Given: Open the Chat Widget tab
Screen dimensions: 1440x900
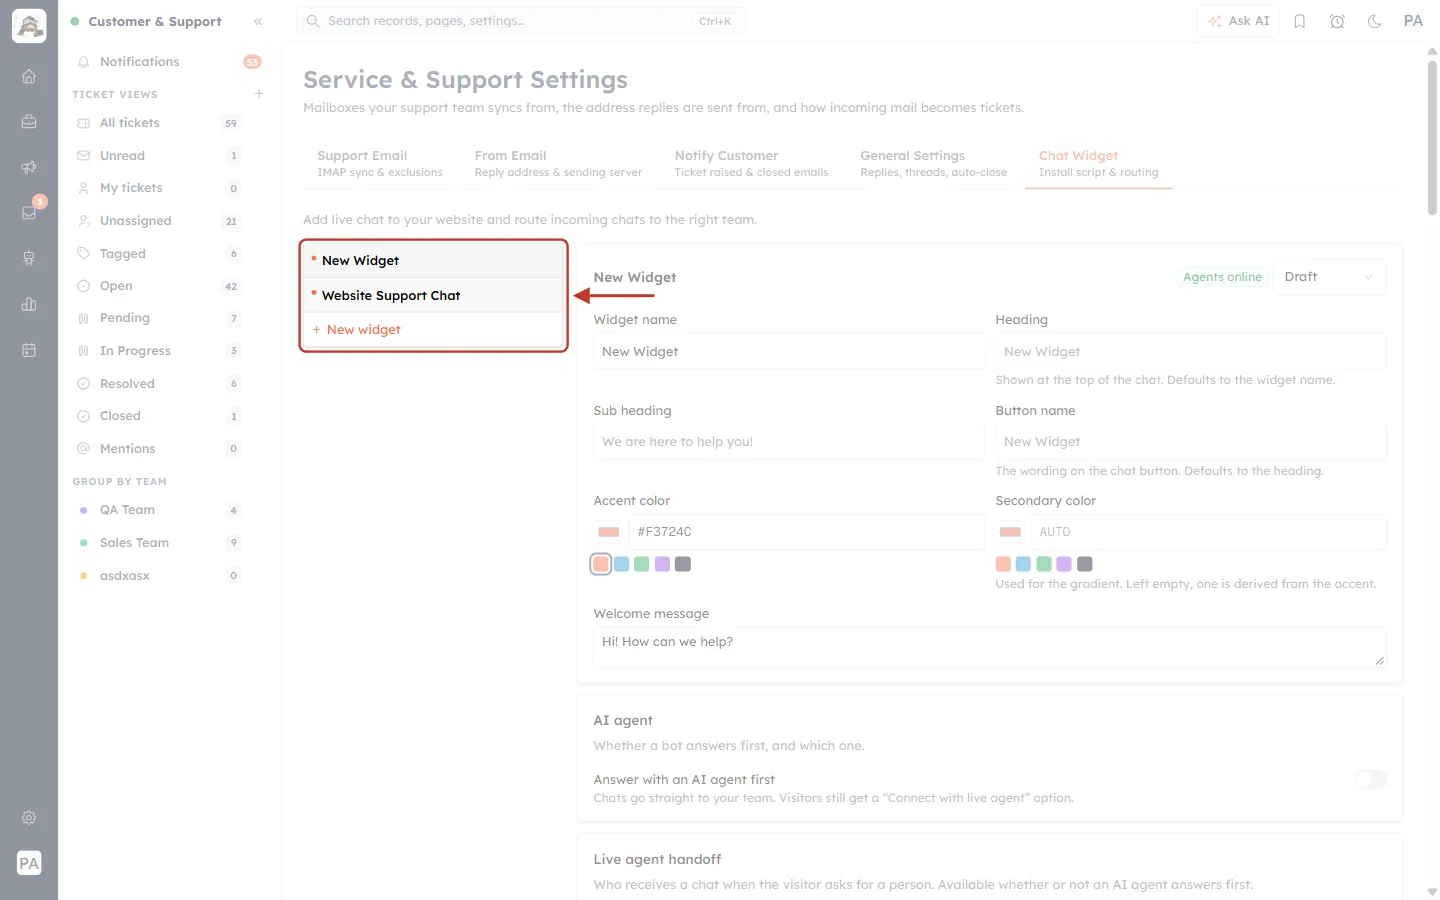Looking at the screenshot, I should click(1098, 164).
